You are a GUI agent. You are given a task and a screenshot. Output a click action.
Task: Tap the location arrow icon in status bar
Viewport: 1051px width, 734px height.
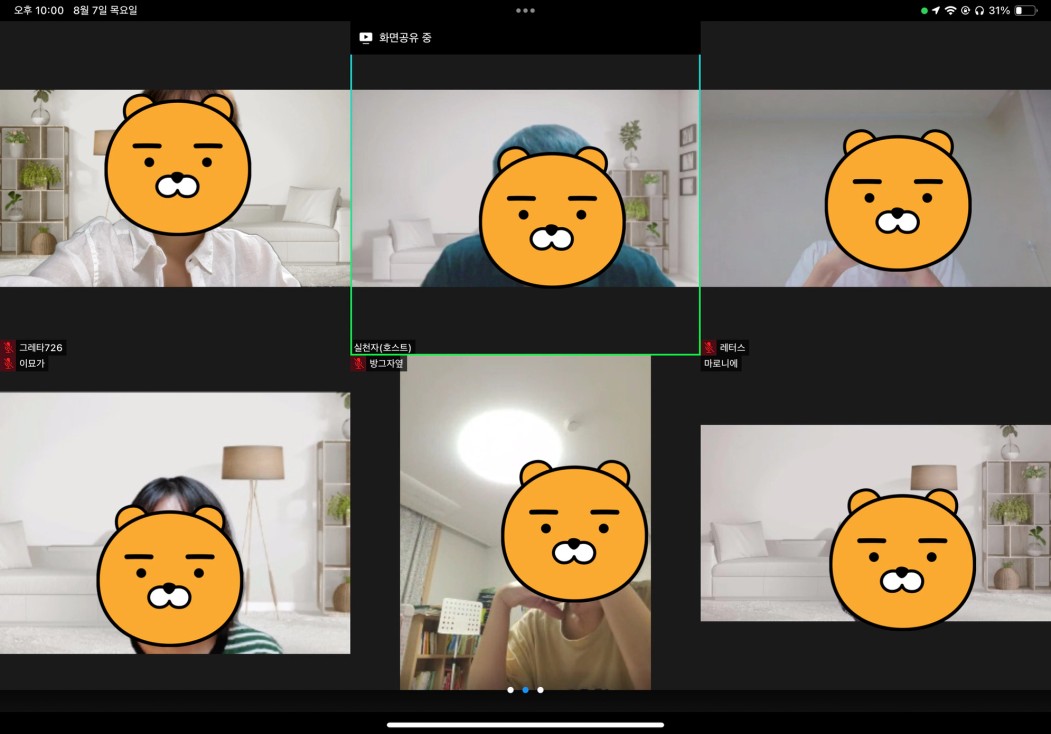(936, 11)
